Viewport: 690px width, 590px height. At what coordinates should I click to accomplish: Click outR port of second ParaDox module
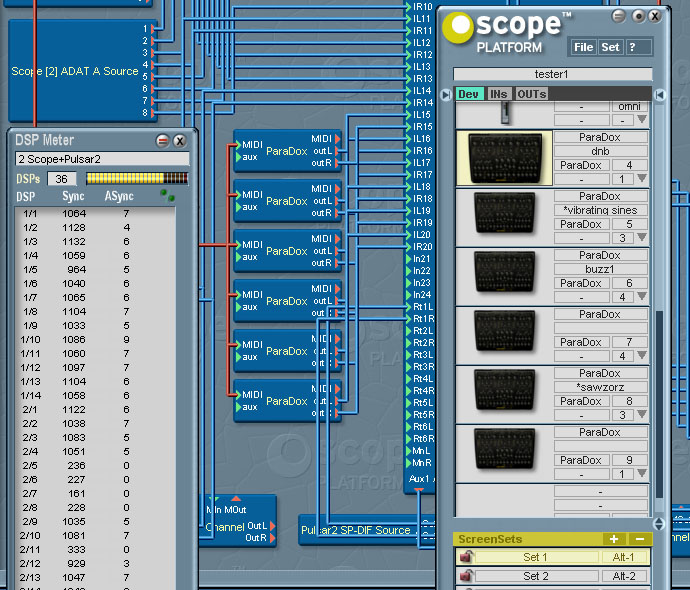[x=338, y=213]
